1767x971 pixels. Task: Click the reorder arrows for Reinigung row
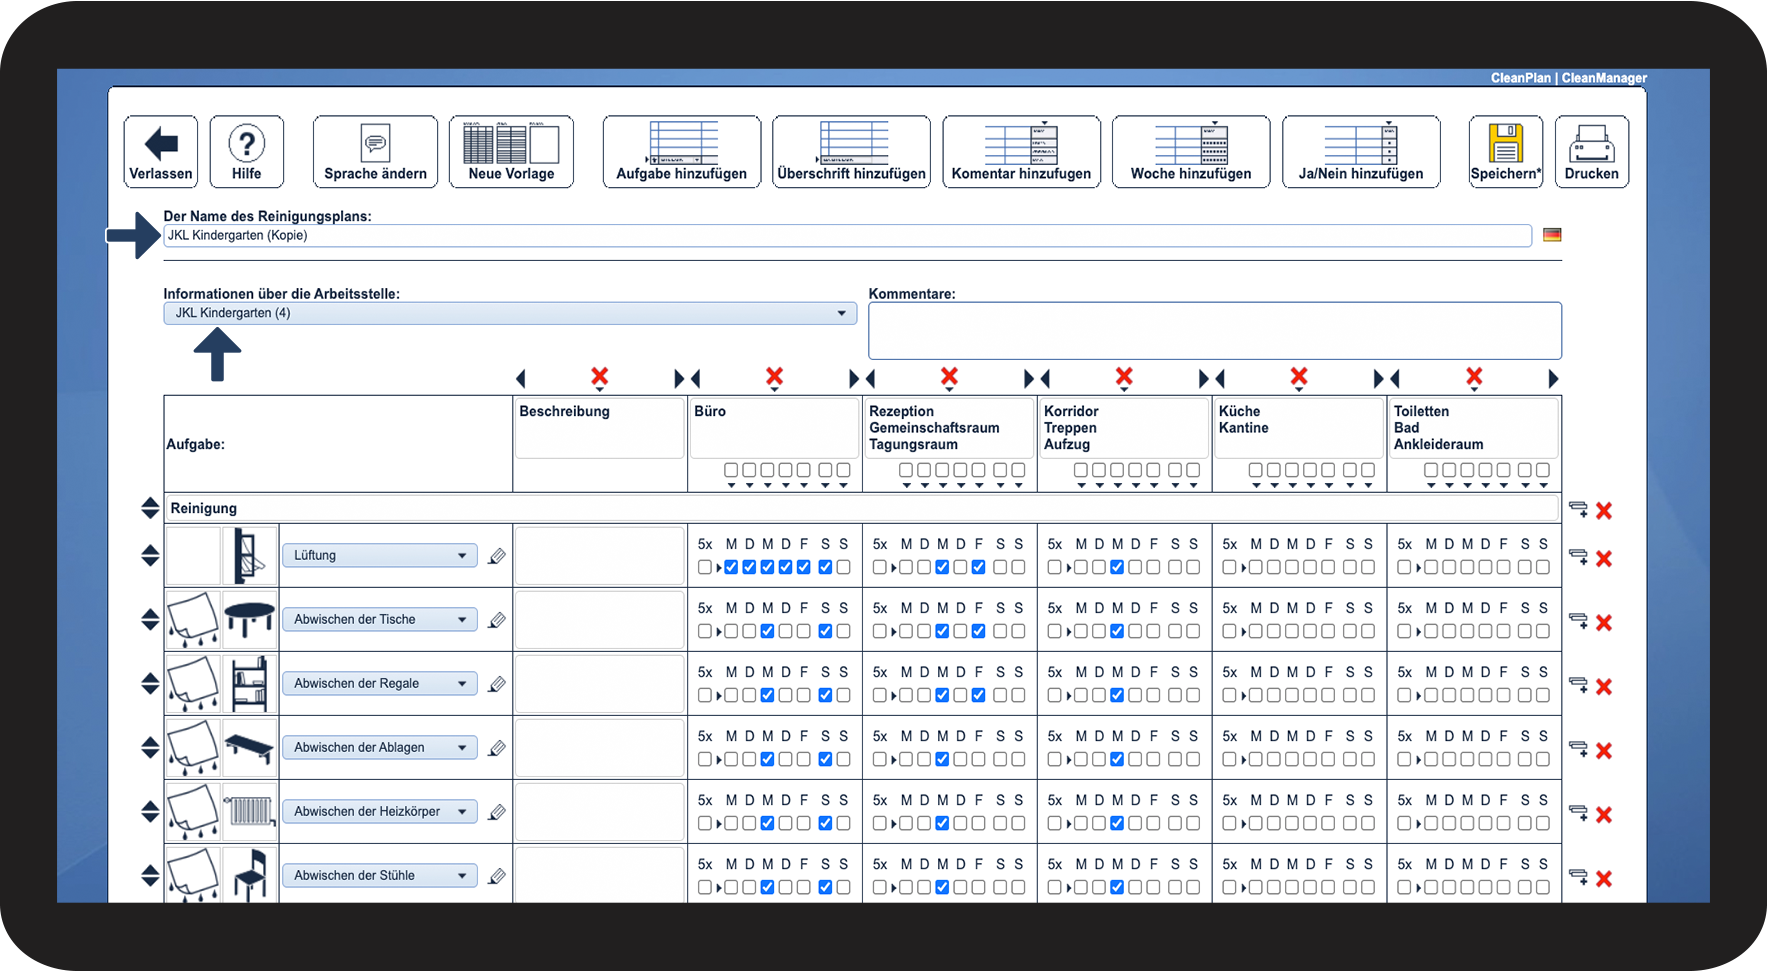pyautogui.click(x=150, y=508)
